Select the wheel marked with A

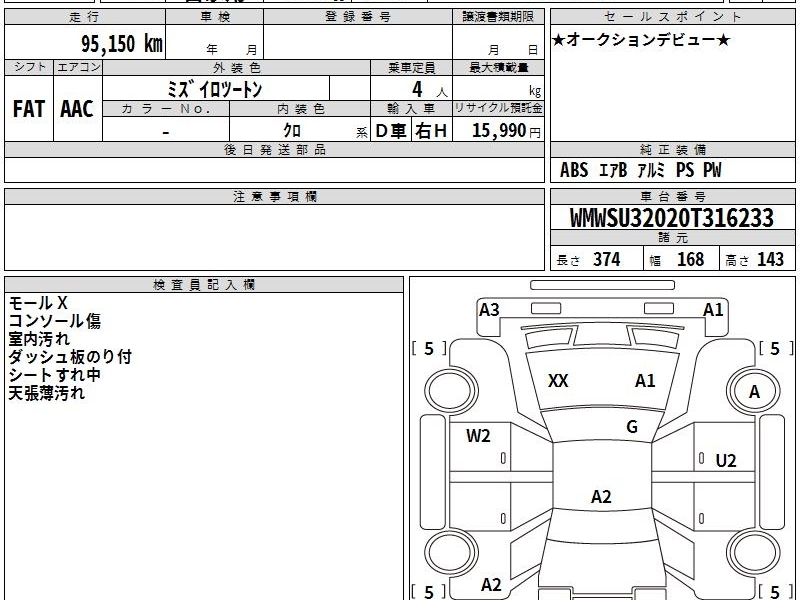click(x=754, y=391)
